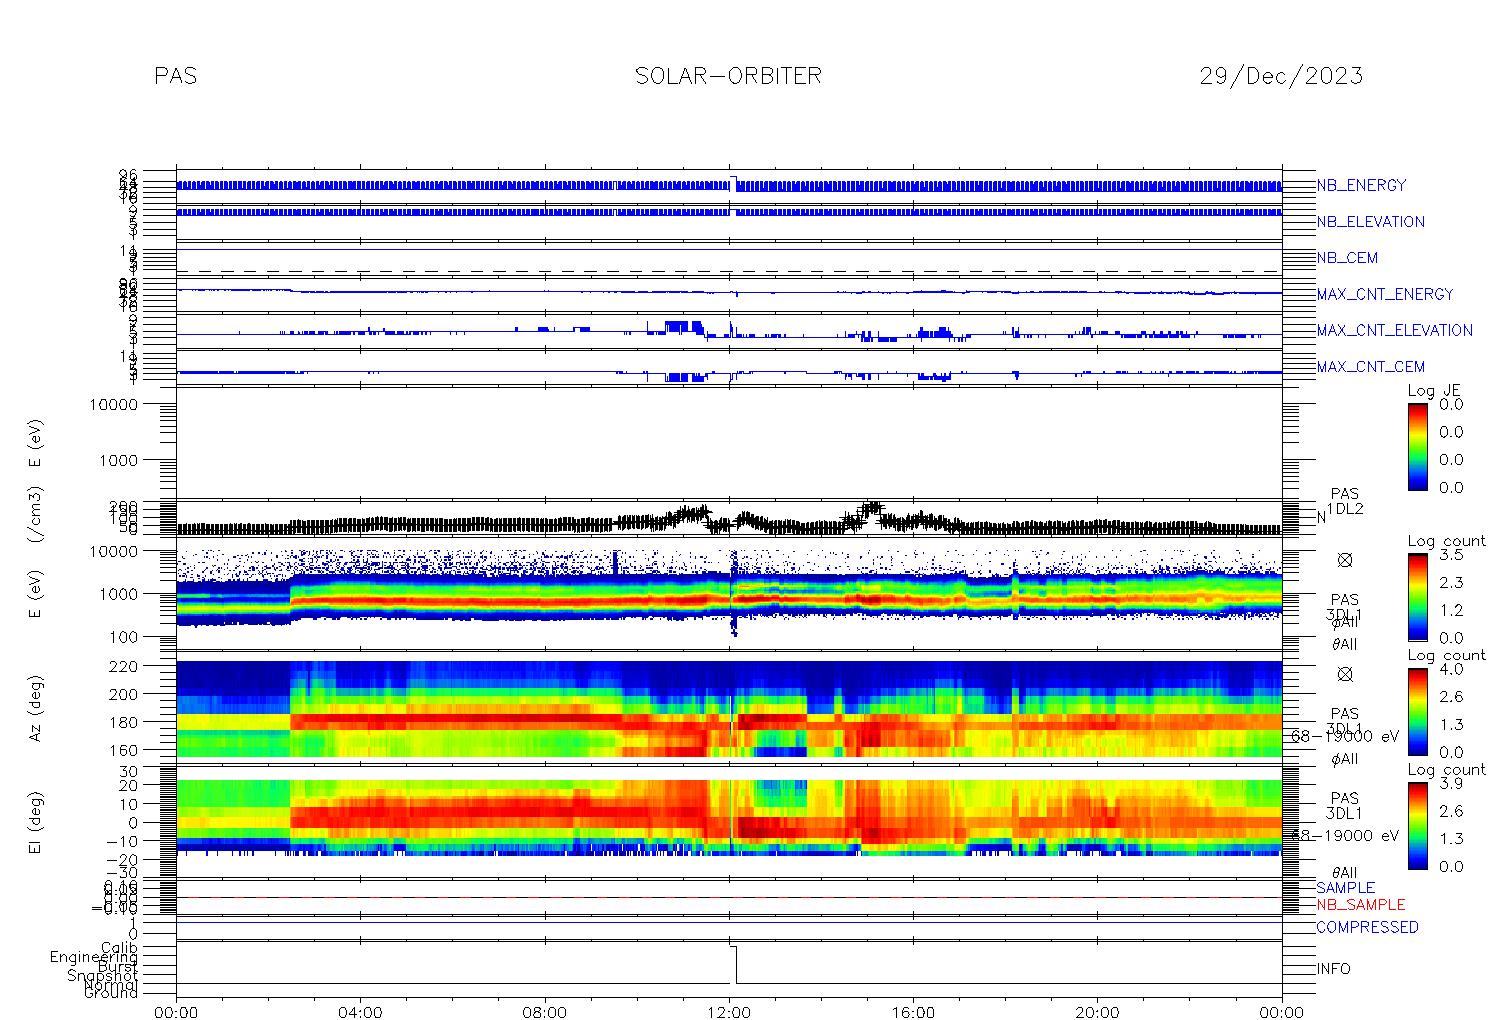Click the 16:00 time tick label
Screen dimensions: 1512x1020
(x=913, y=1012)
